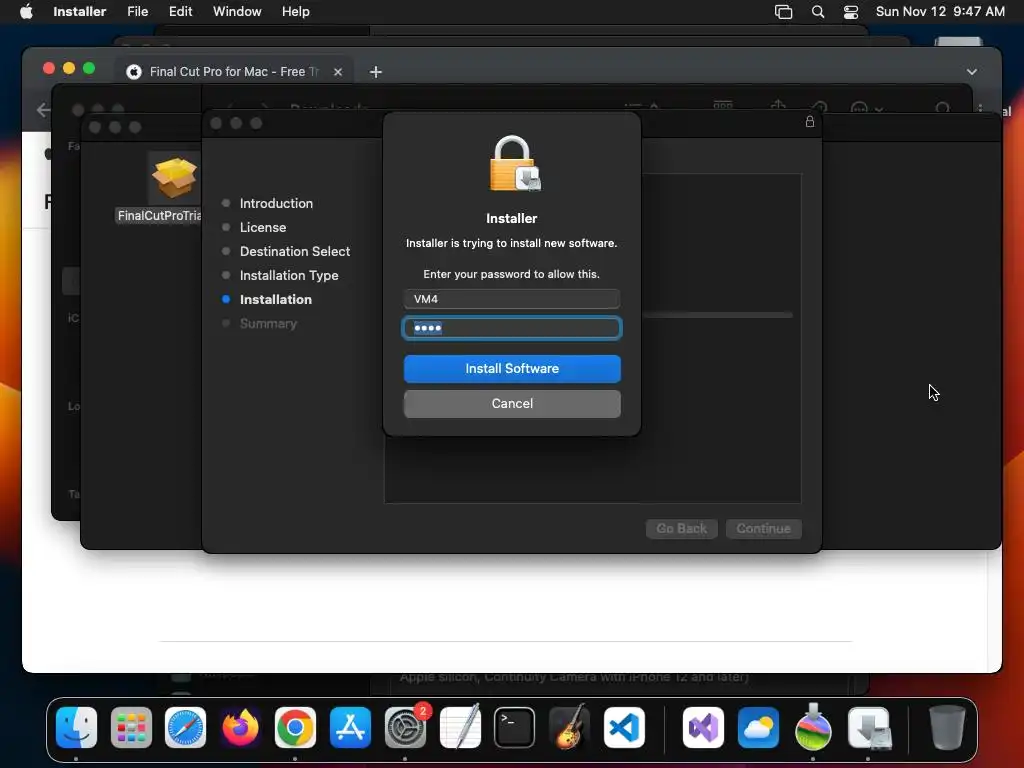Click the installation progress bar
This screenshot has width=1024, height=768.
(717, 315)
